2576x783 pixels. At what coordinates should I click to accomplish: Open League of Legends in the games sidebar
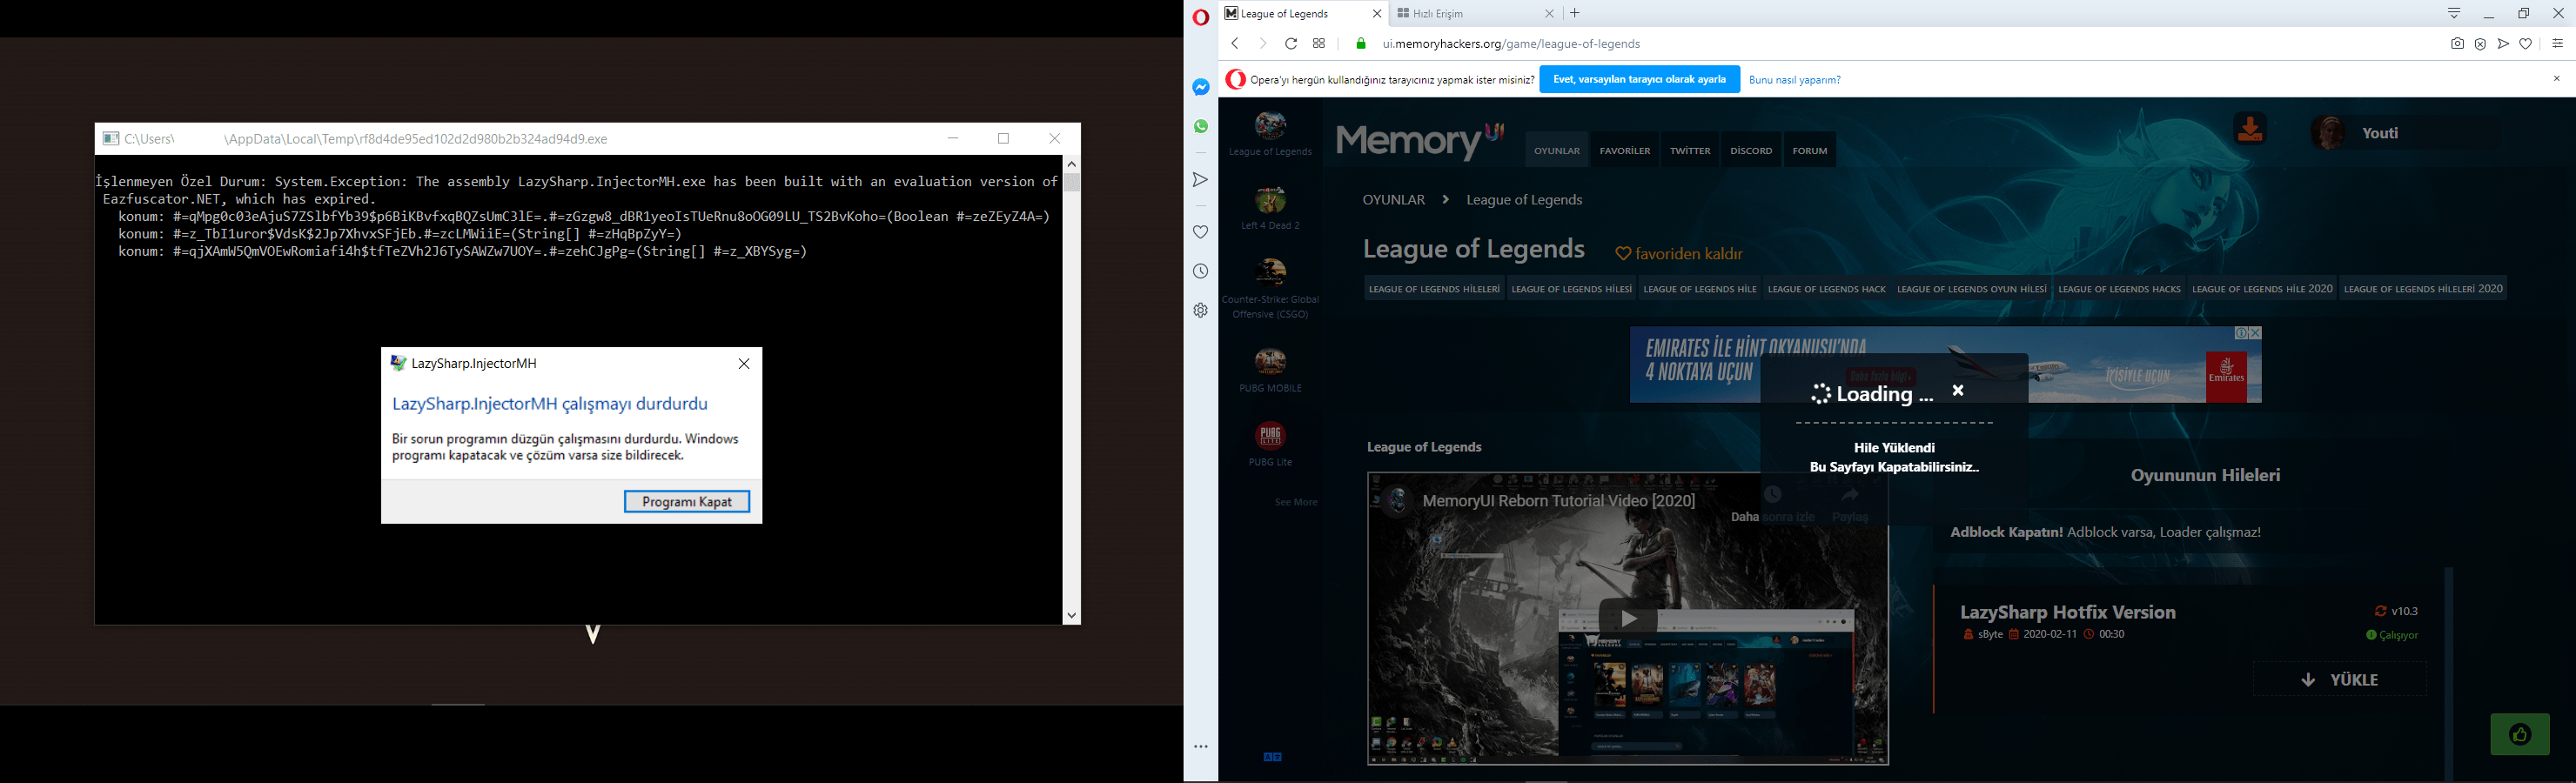[x=1270, y=134]
